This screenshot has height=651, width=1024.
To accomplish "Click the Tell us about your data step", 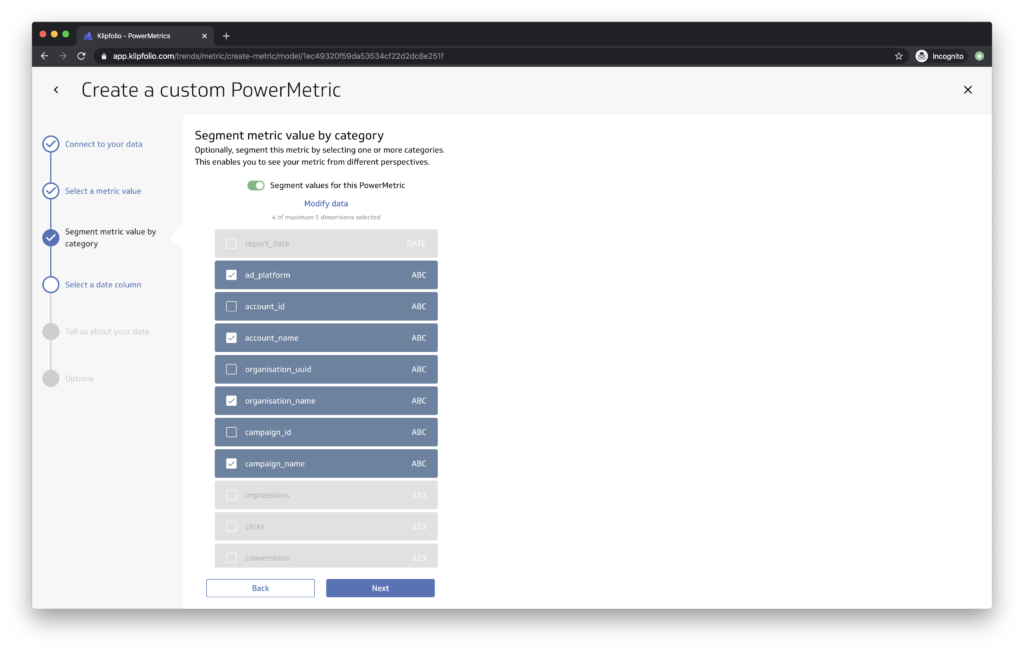I will pos(106,332).
